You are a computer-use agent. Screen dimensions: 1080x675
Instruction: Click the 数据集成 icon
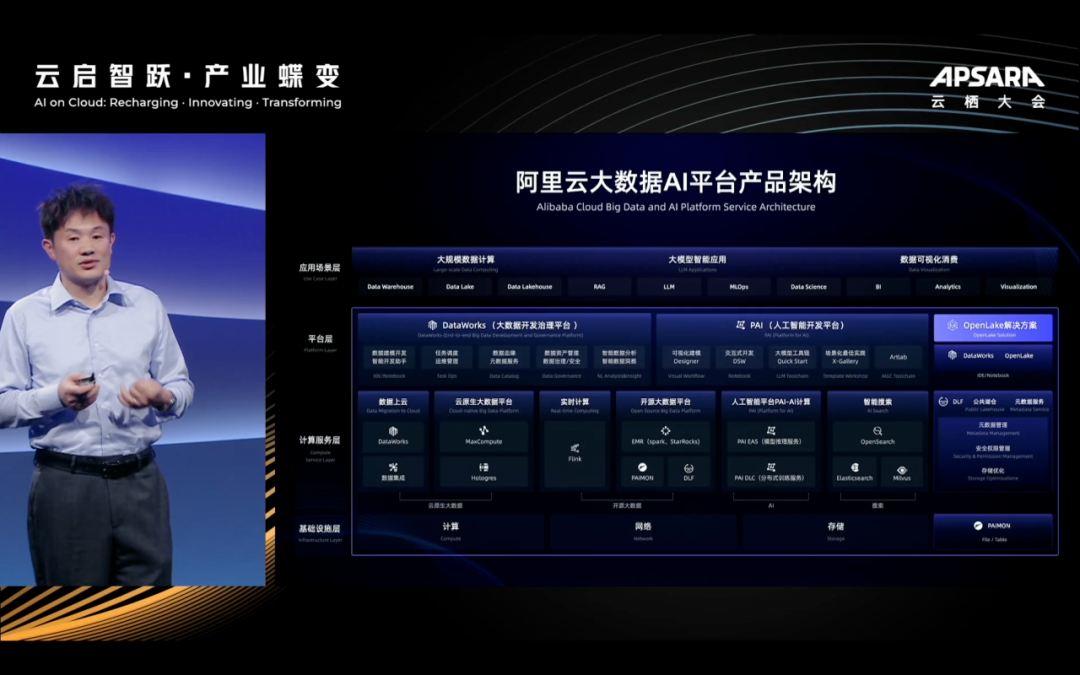[393, 468]
